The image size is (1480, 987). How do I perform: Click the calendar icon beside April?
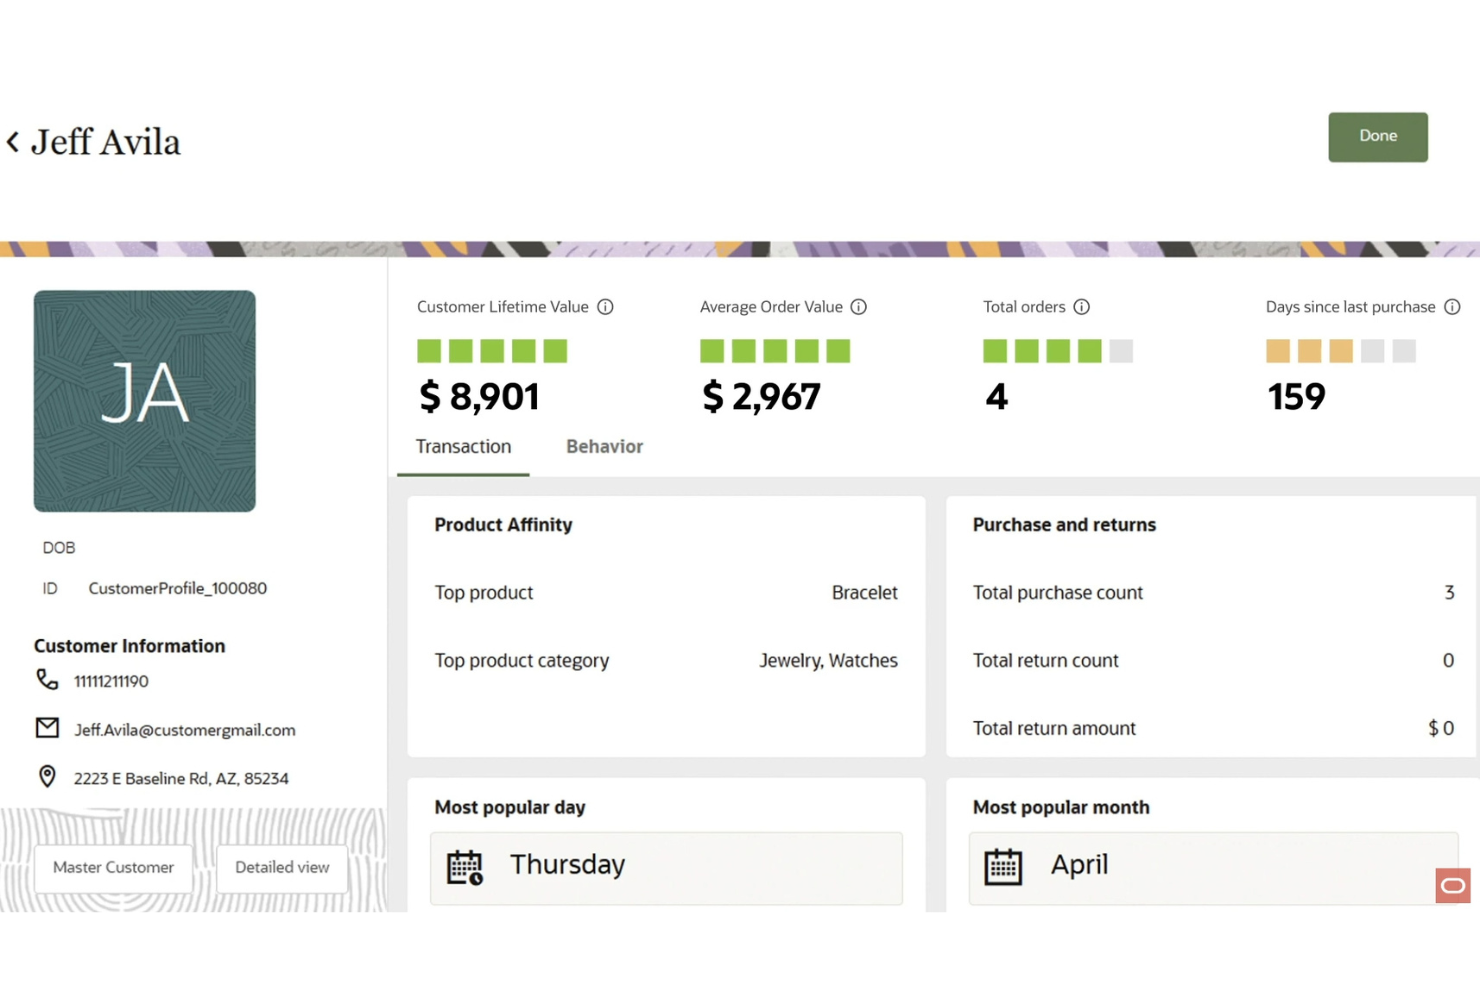point(1004,867)
